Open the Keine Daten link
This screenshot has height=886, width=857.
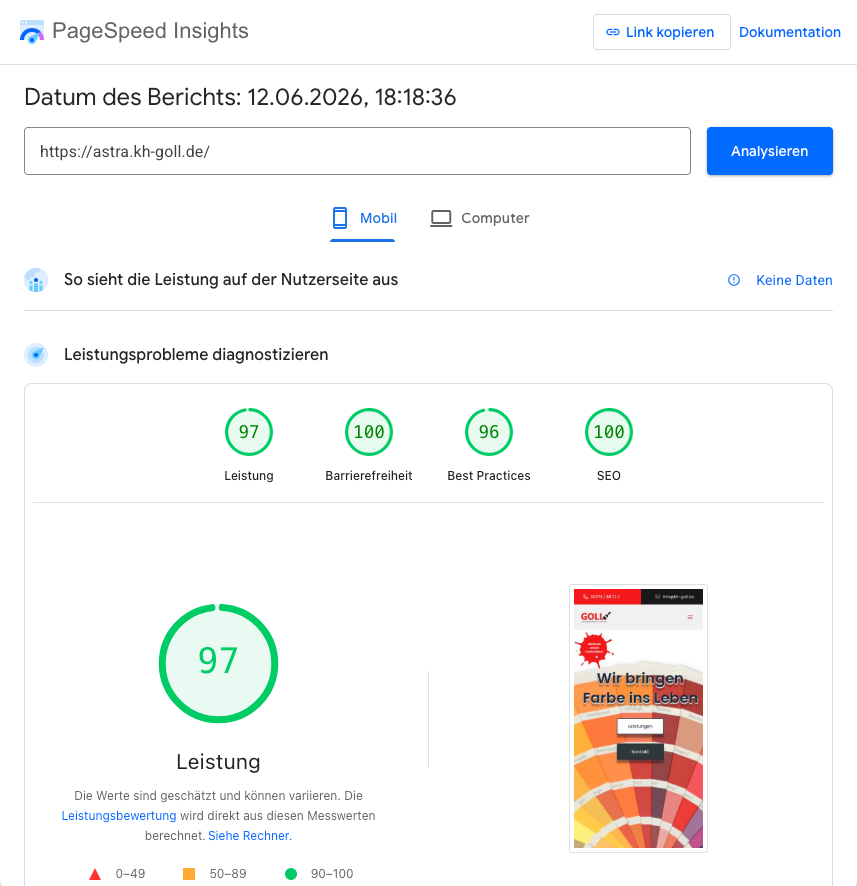(794, 280)
